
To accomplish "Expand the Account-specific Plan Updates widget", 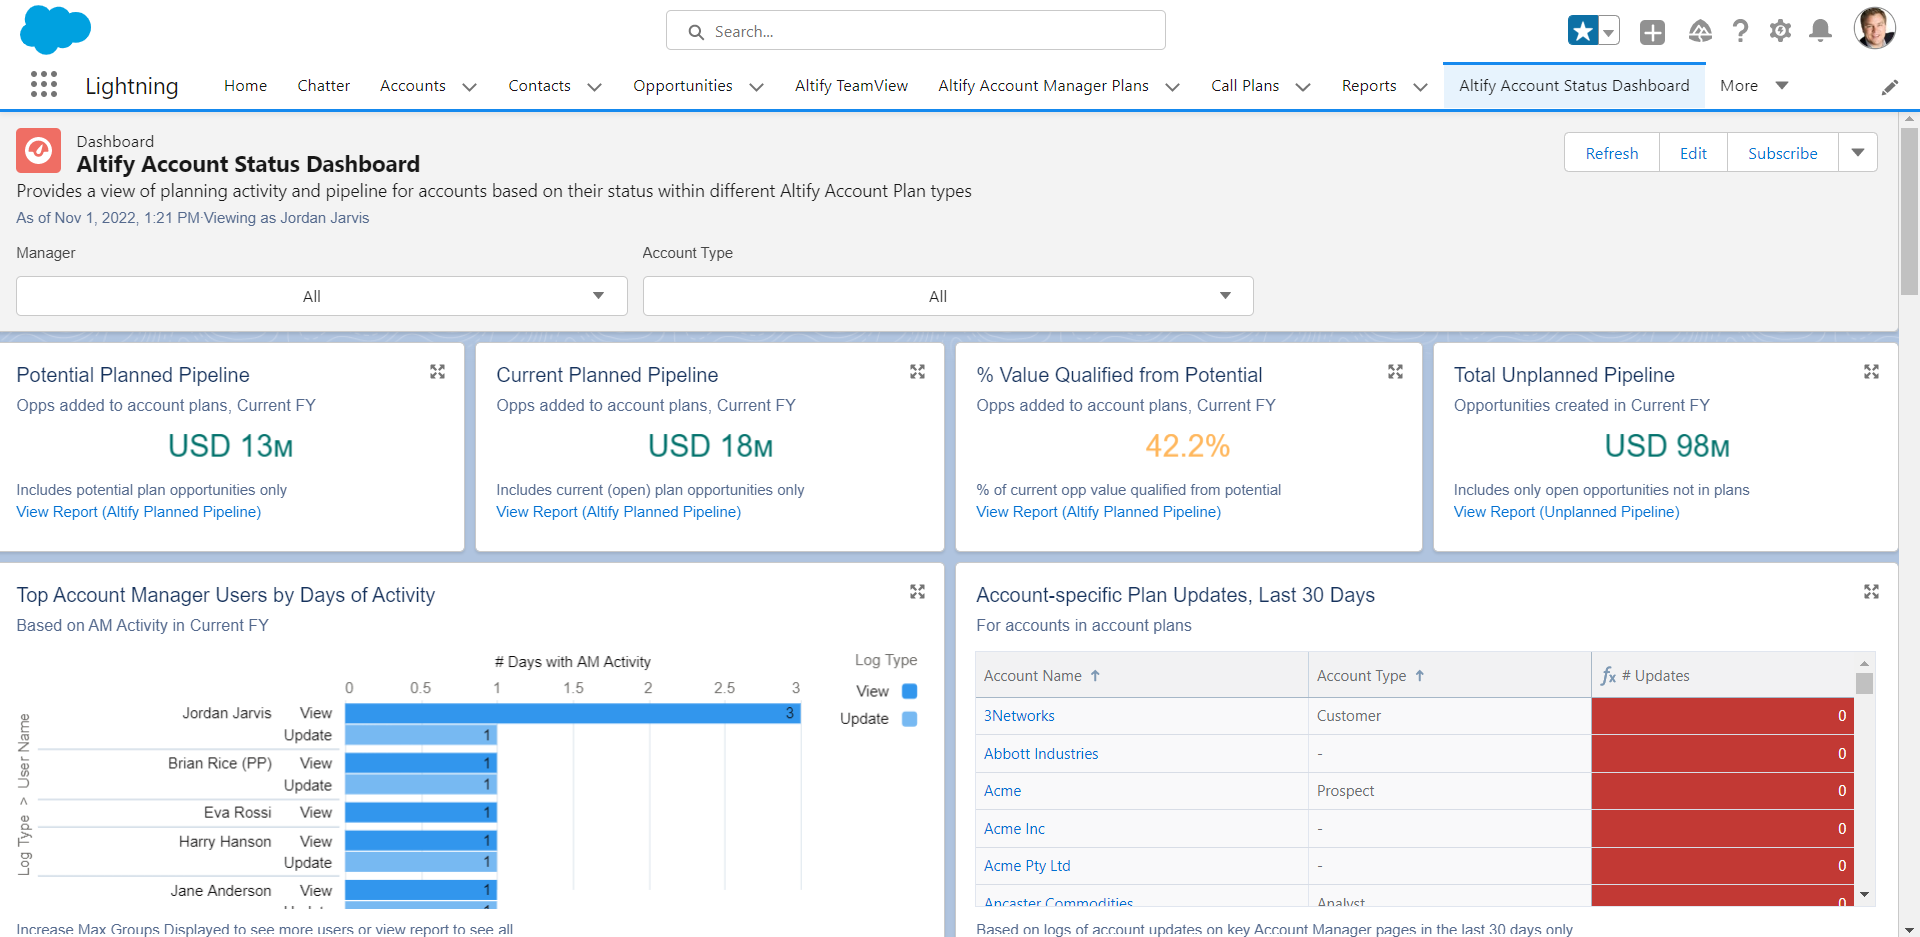I will (1871, 591).
